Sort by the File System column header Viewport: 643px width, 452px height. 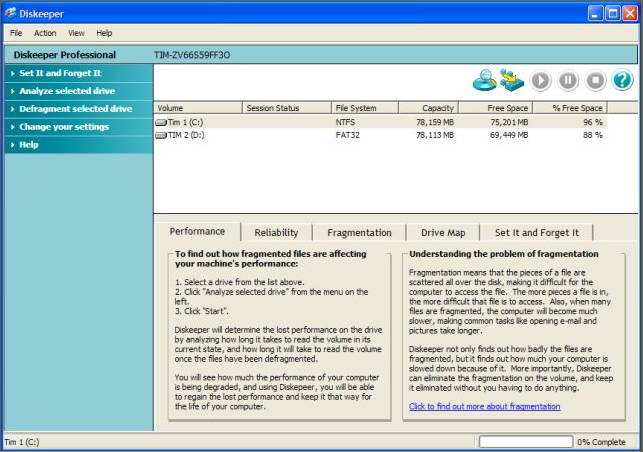click(365, 108)
